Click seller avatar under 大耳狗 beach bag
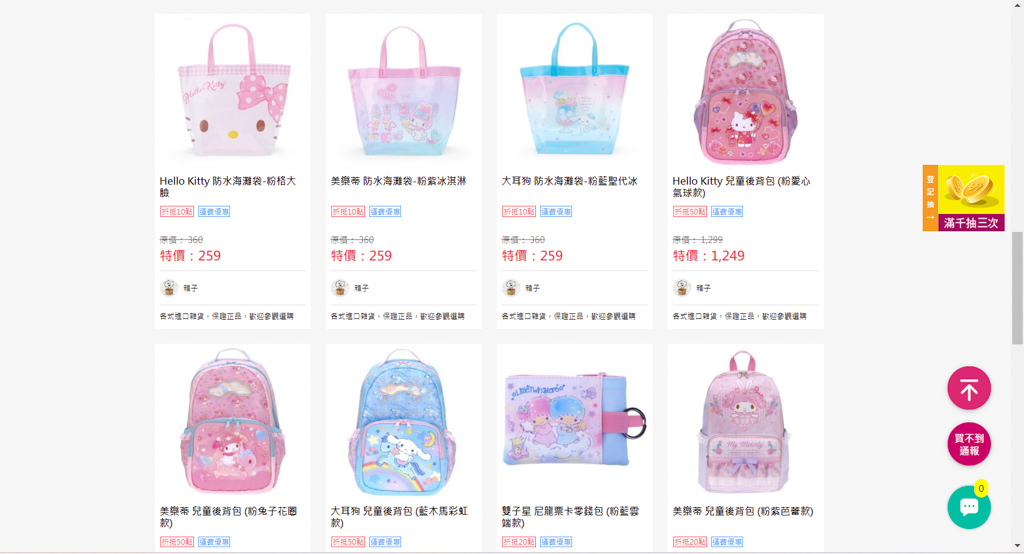Image resolution: width=1024 pixels, height=554 pixels. pyautogui.click(x=511, y=287)
